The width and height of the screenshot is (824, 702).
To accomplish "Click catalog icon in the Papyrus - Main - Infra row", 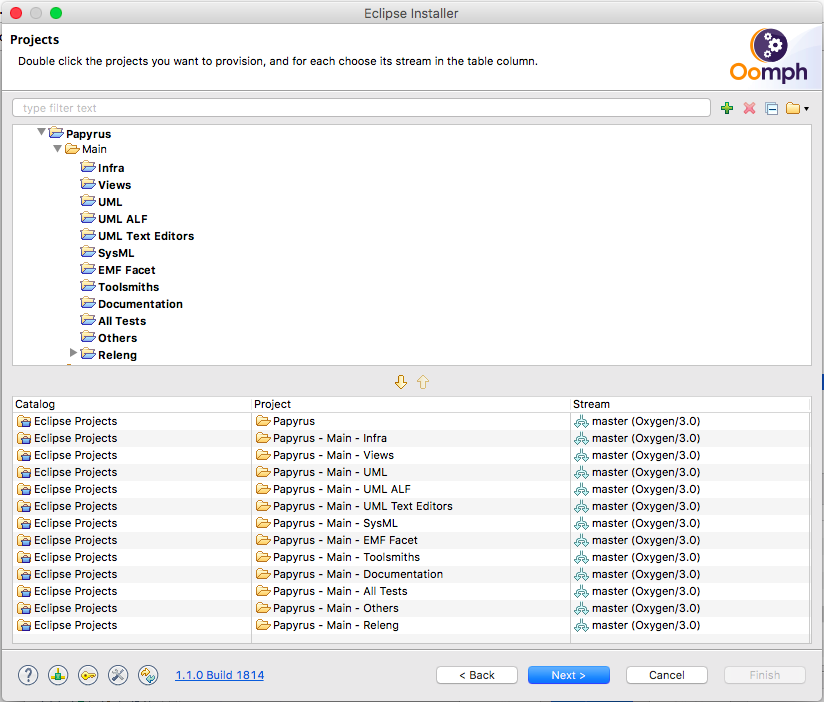I will click(24, 438).
